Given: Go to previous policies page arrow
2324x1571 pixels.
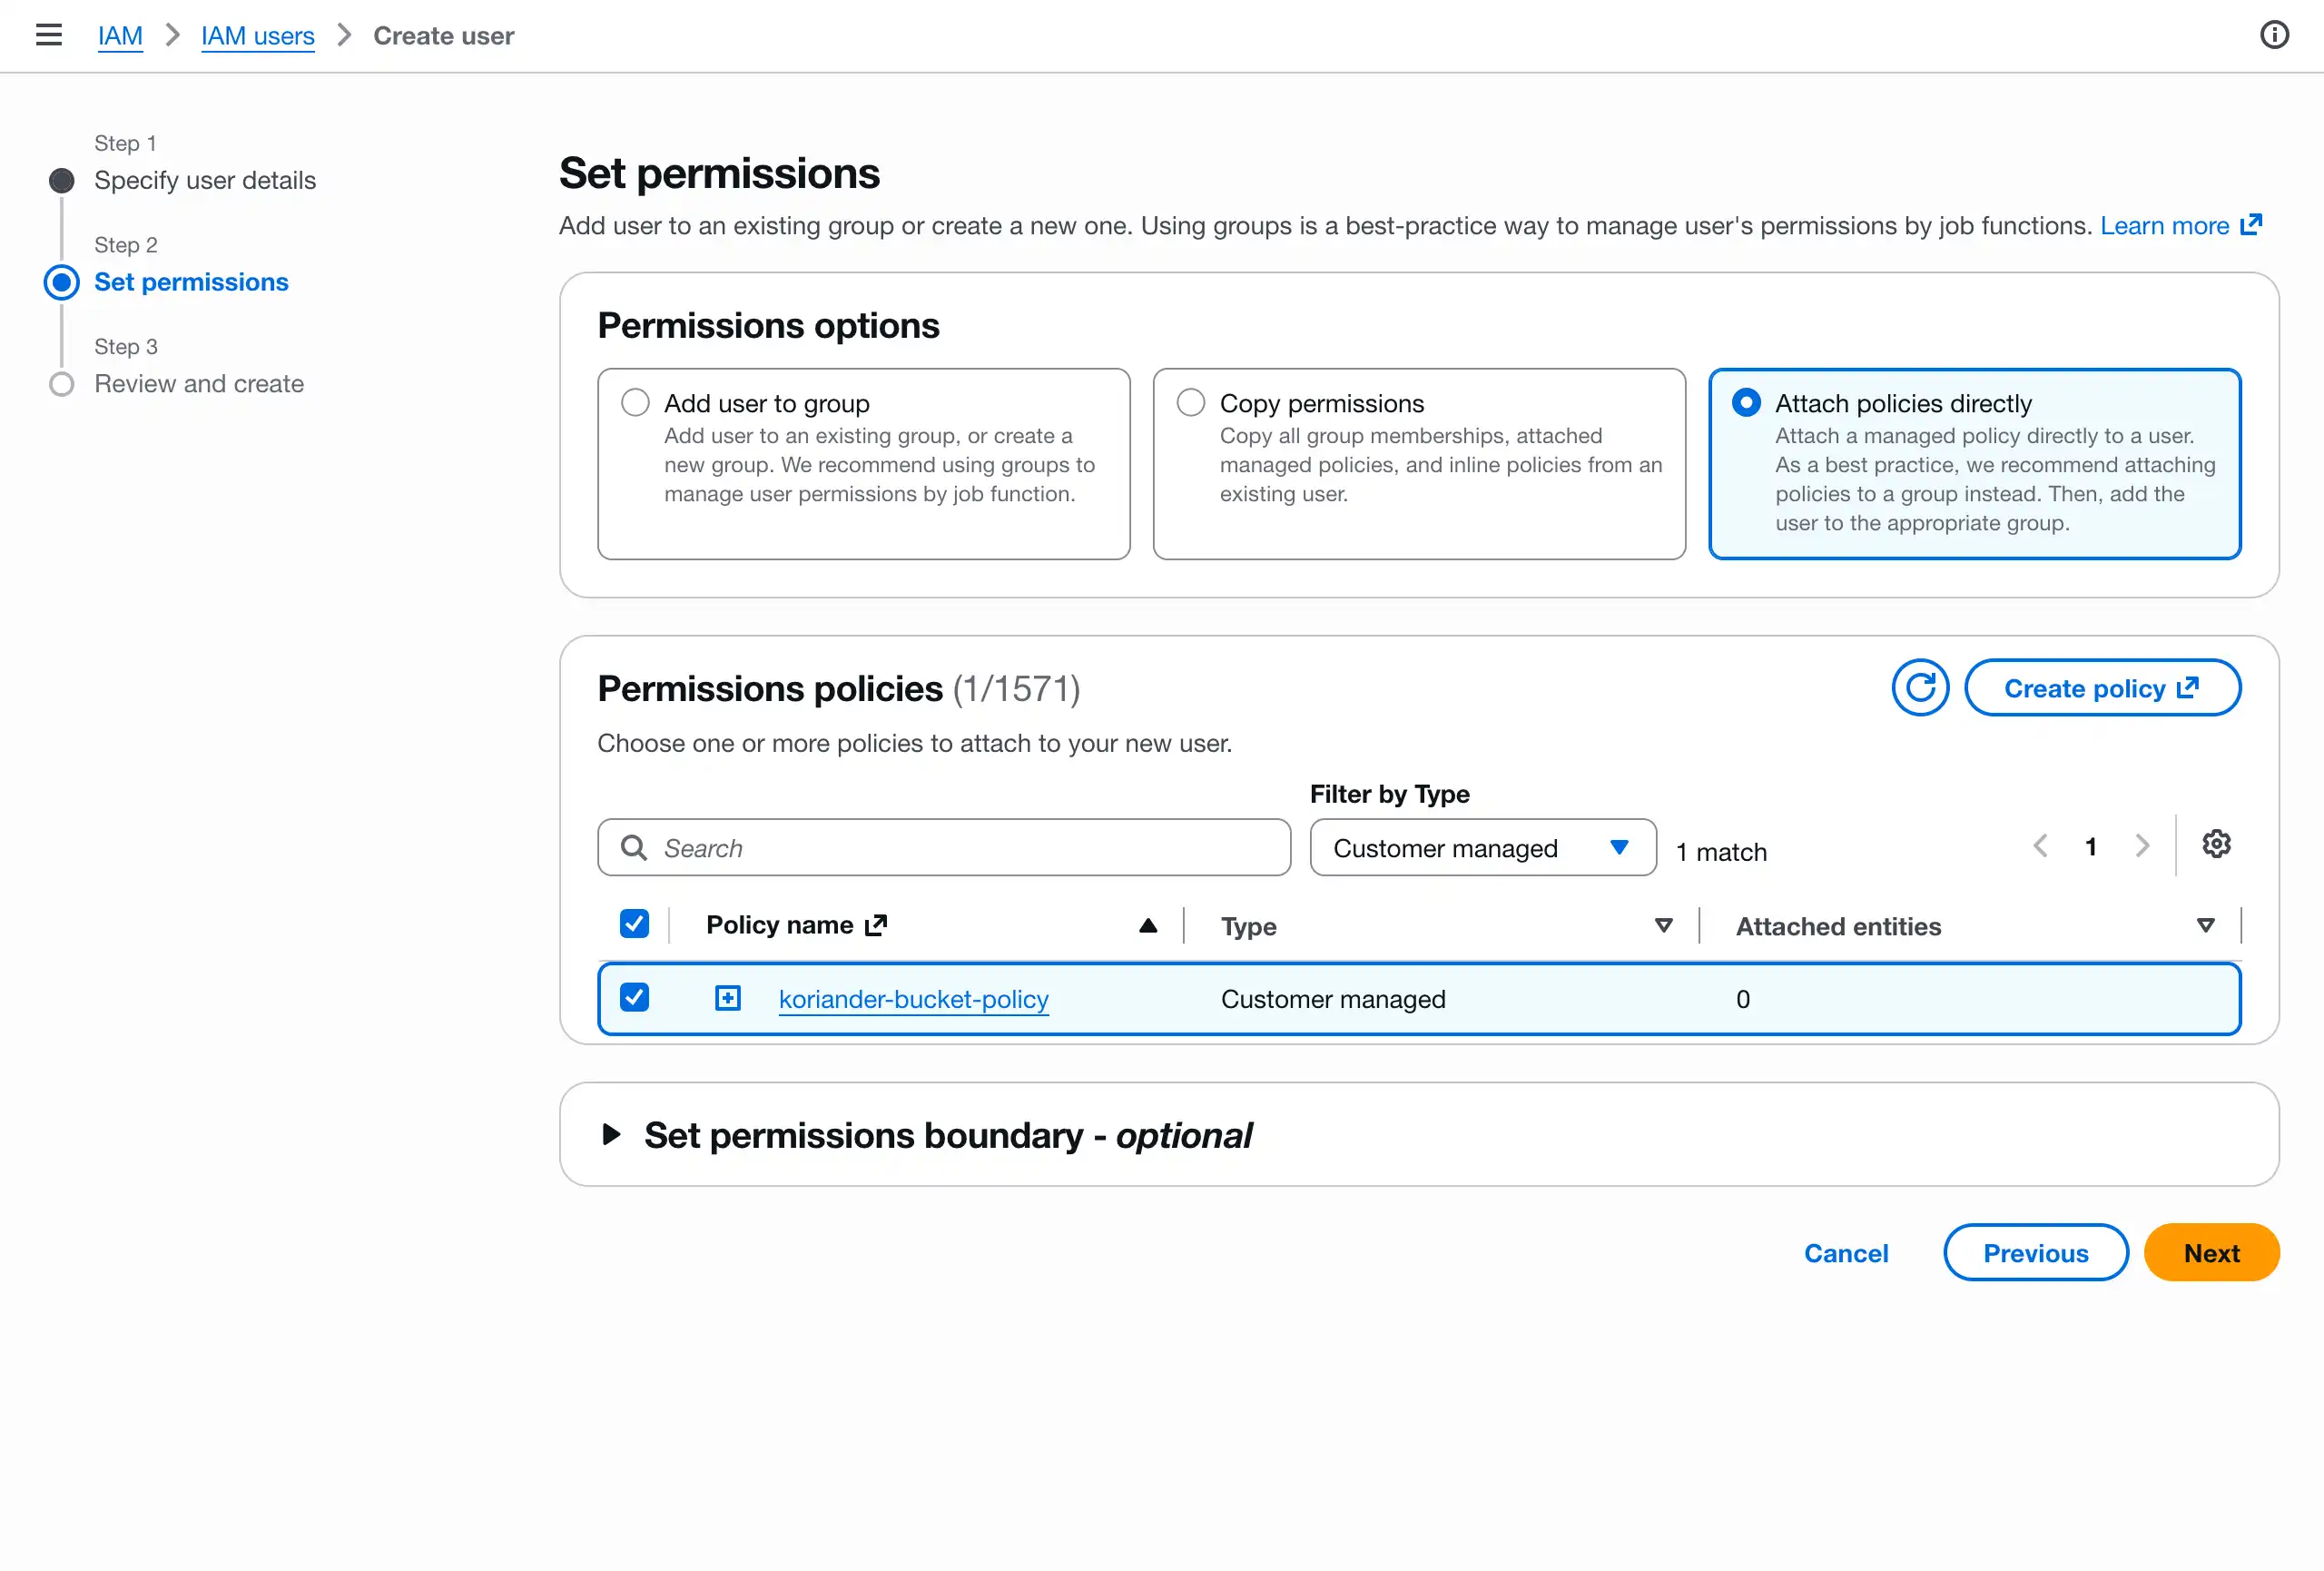Looking at the screenshot, I should click(x=2040, y=847).
